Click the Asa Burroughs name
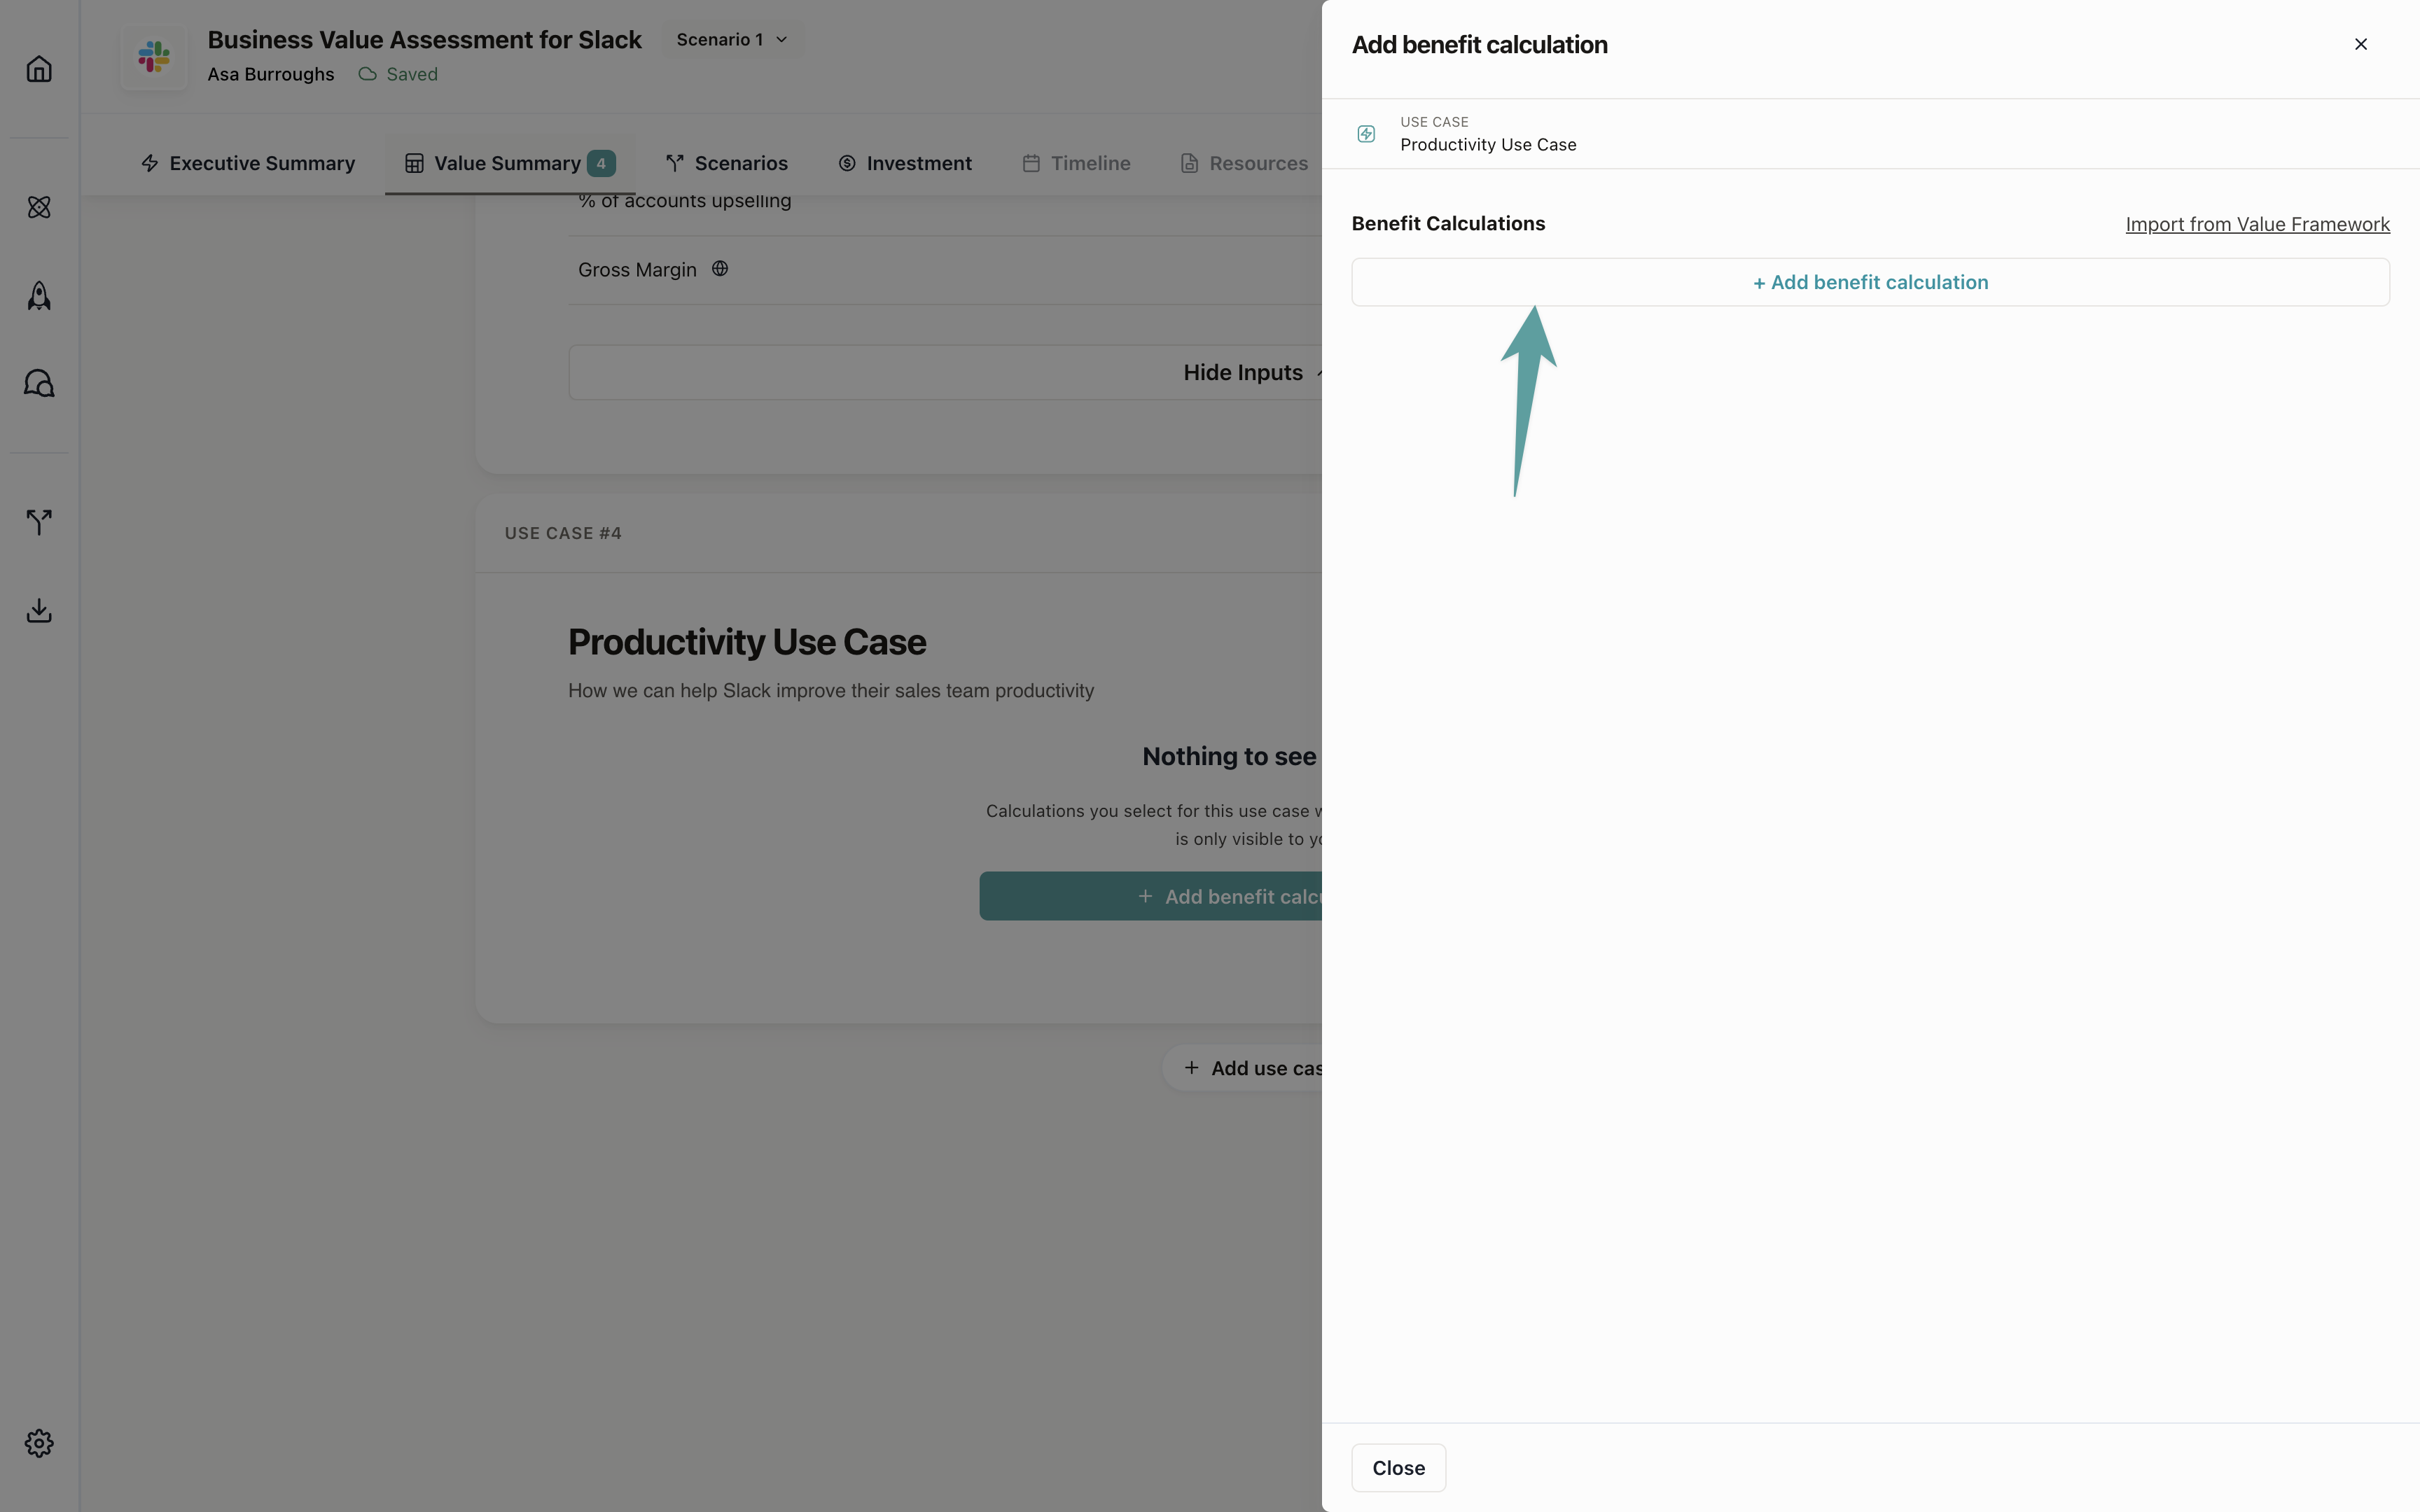Viewport: 2420px width, 1512px height. coord(271,74)
